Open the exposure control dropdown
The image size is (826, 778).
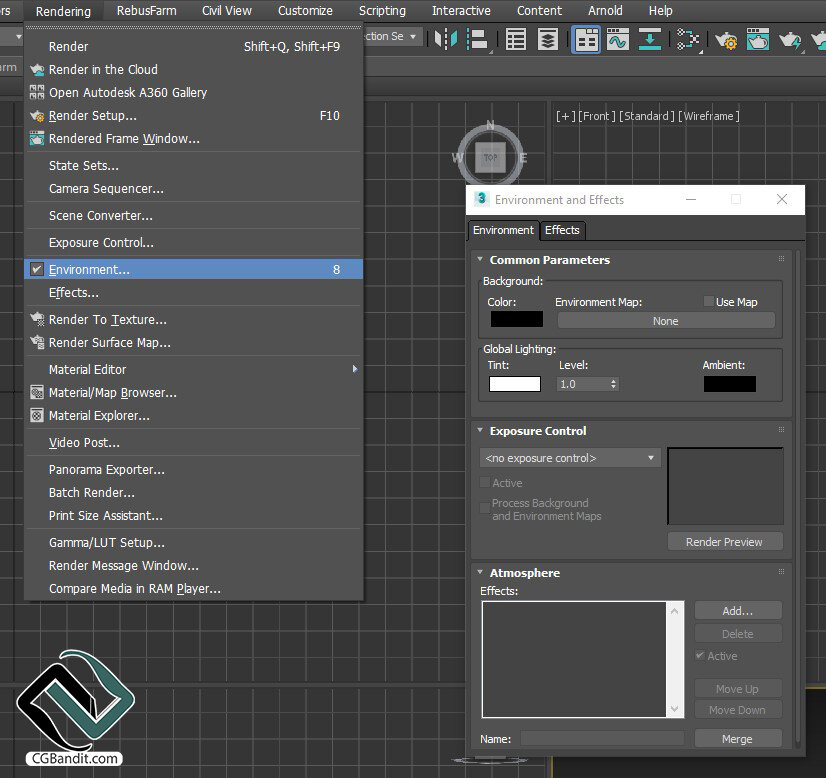tap(570, 458)
